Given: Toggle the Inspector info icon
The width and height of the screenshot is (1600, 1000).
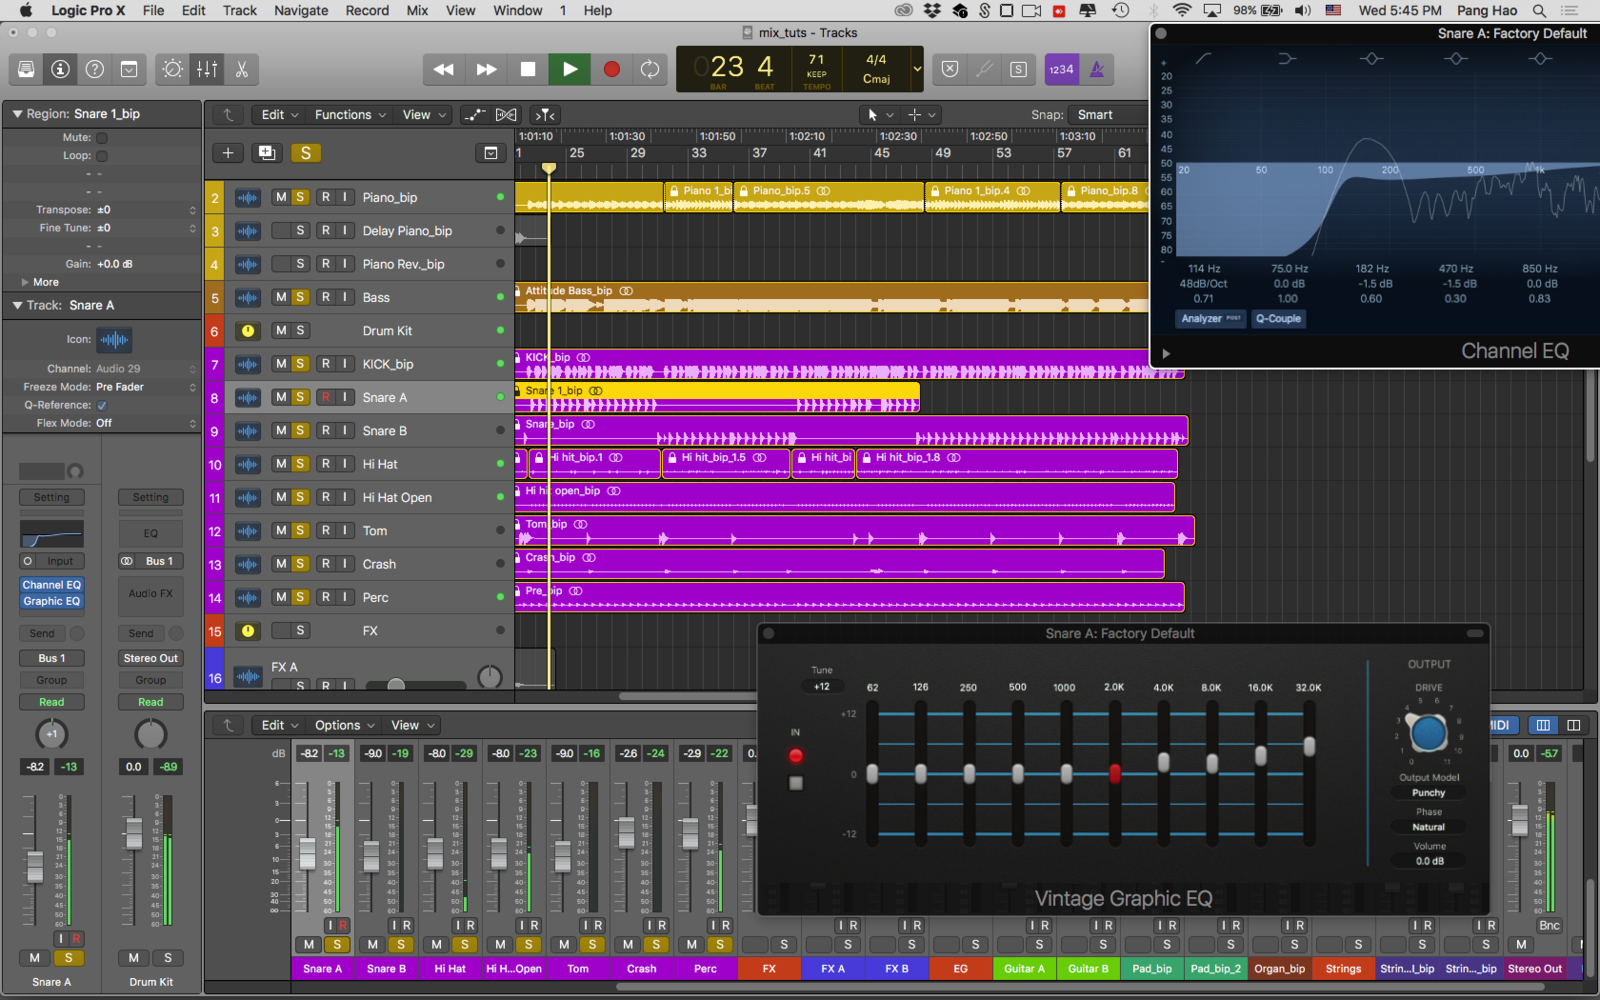Looking at the screenshot, I should point(61,69).
